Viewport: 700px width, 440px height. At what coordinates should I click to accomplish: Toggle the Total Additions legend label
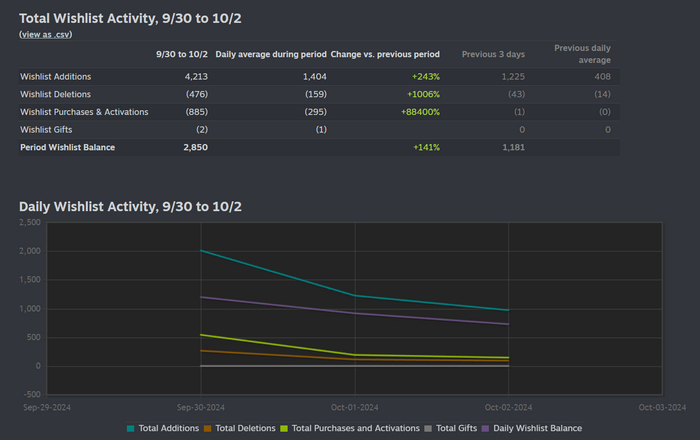169,428
